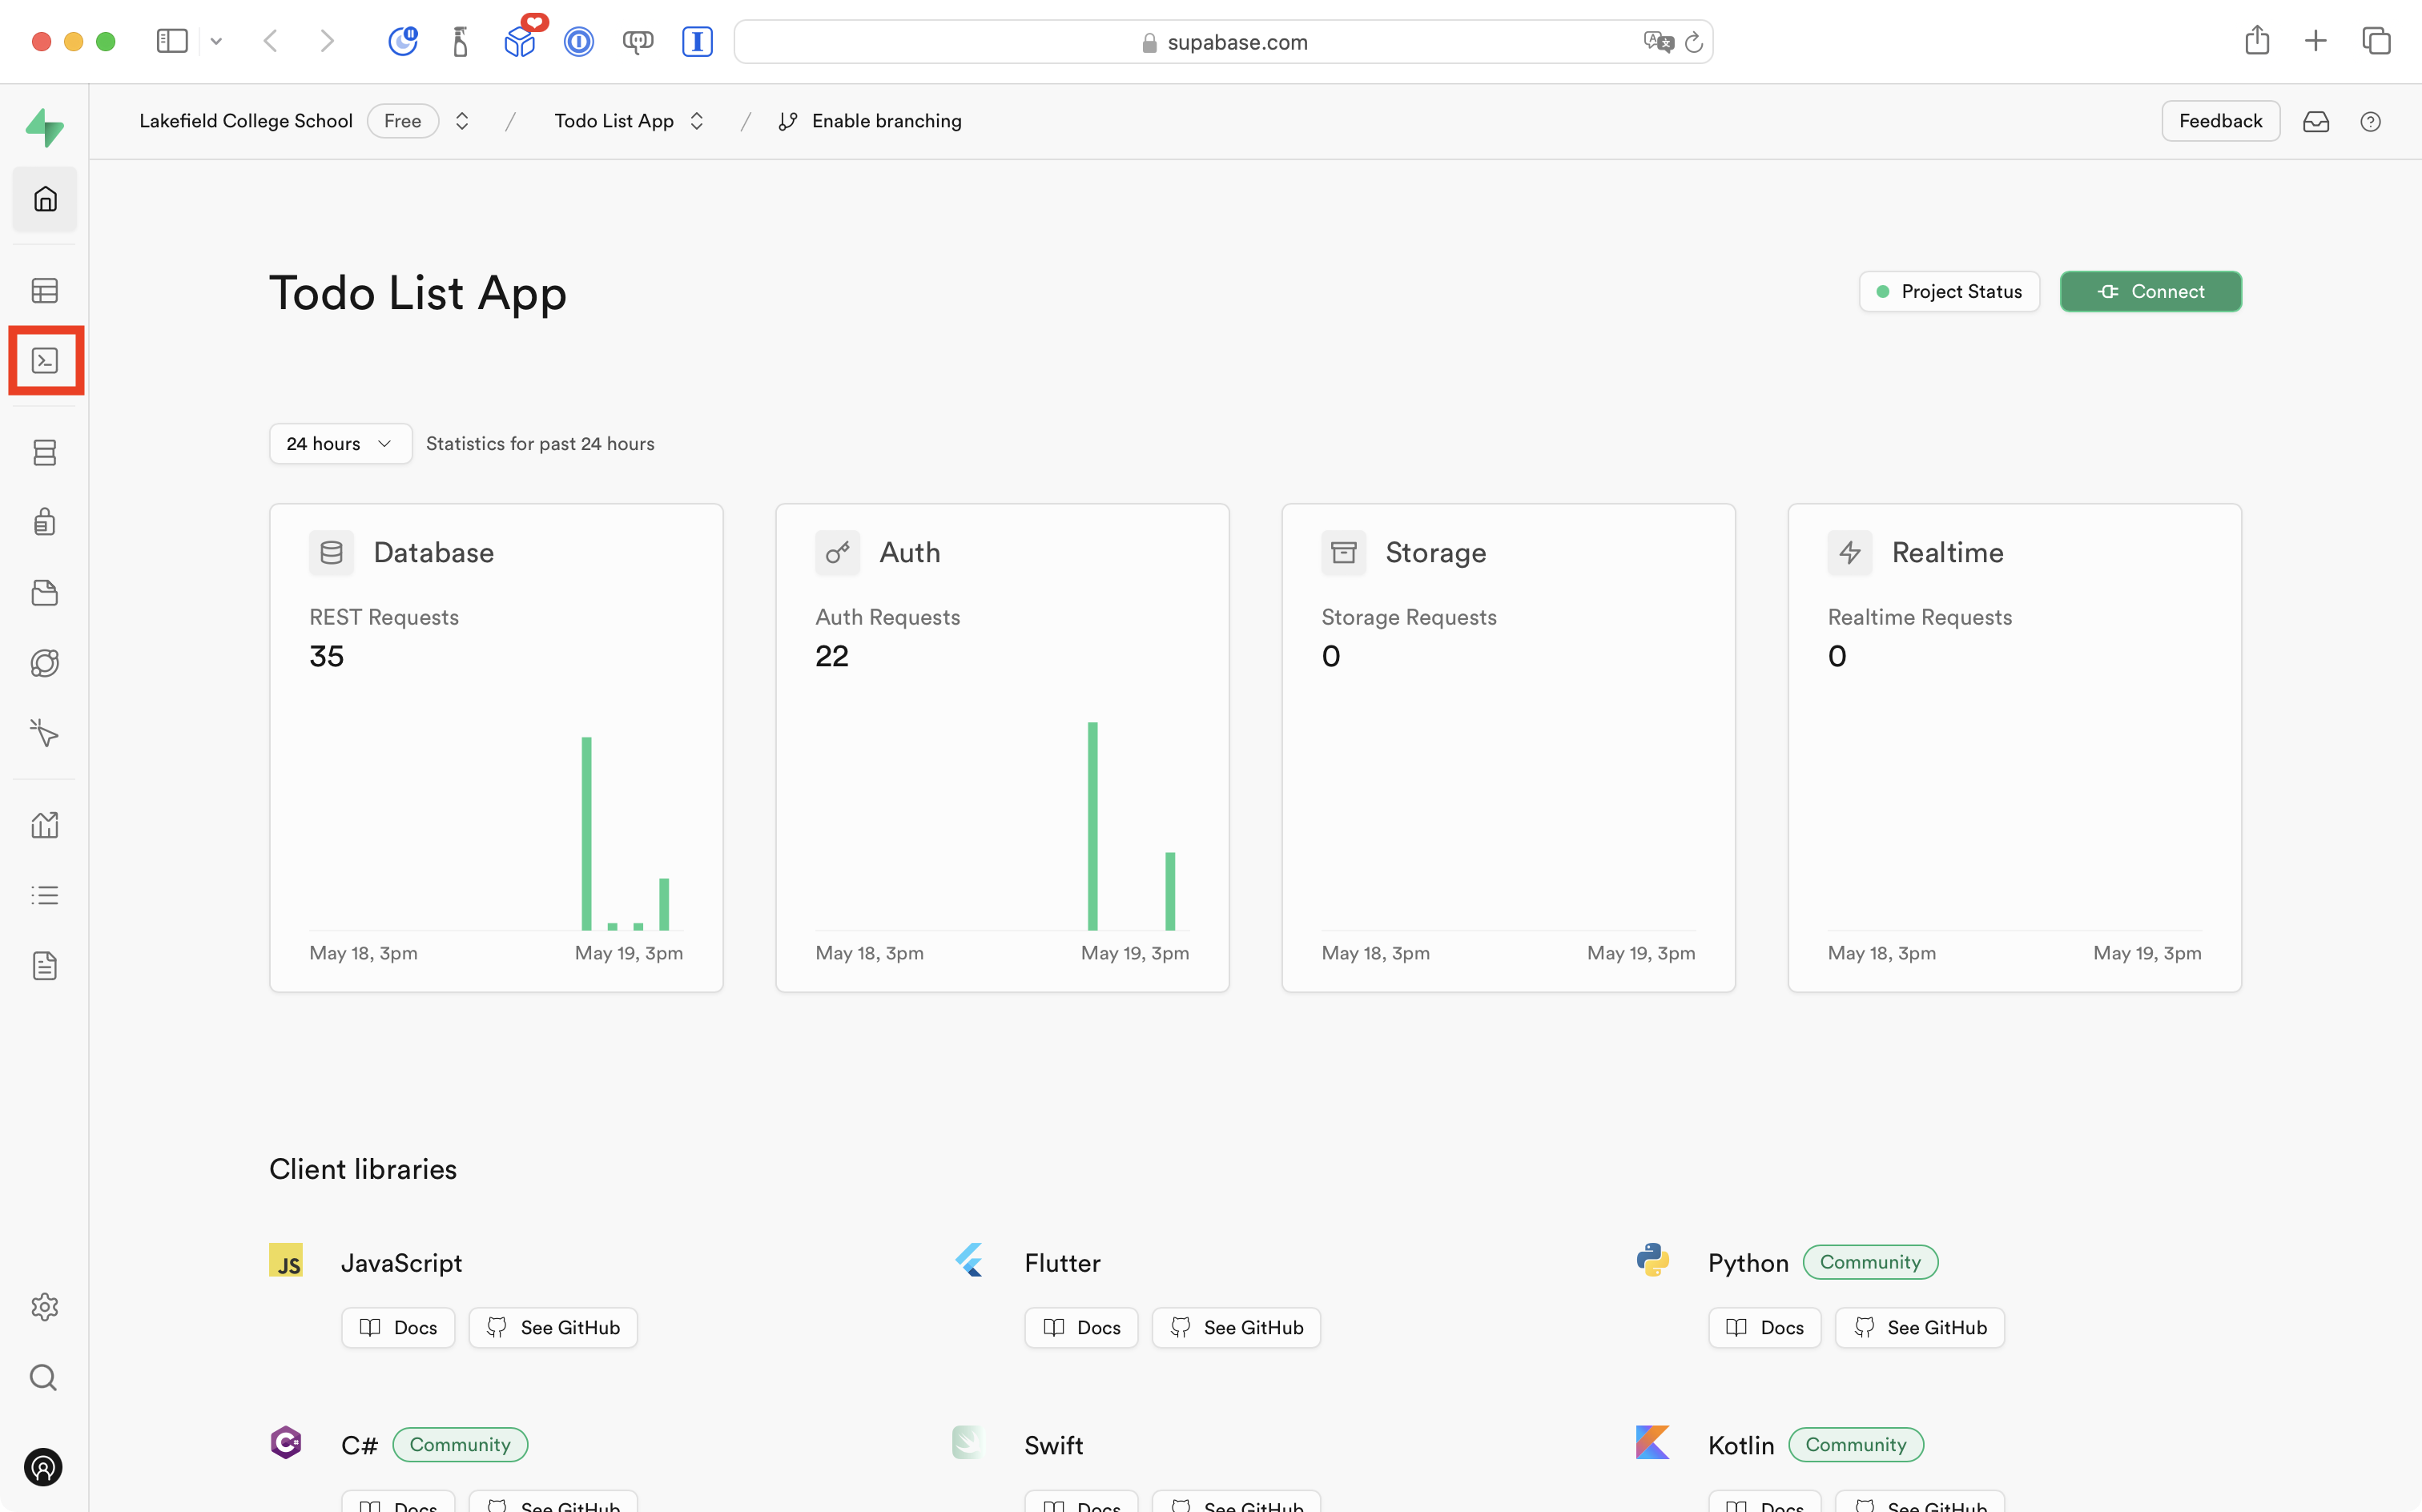Open Edge Functions from the sidebar
The height and width of the screenshot is (1512, 2422).
(x=45, y=662)
